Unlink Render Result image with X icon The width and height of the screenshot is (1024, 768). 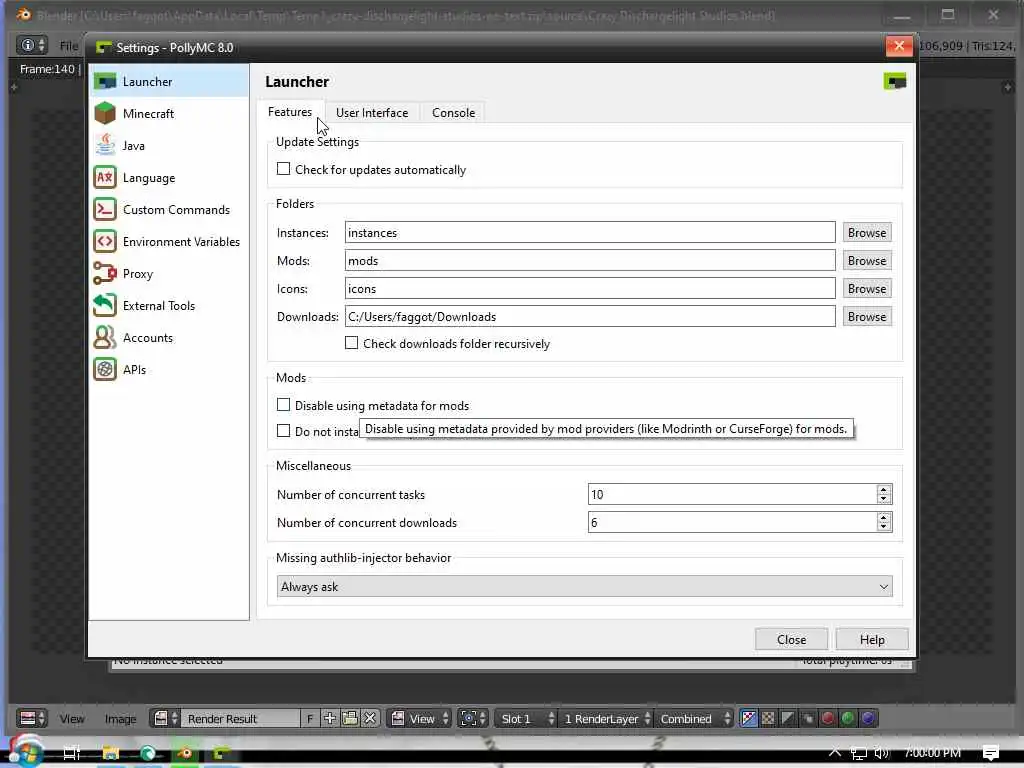pyautogui.click(x=370, y=718)
